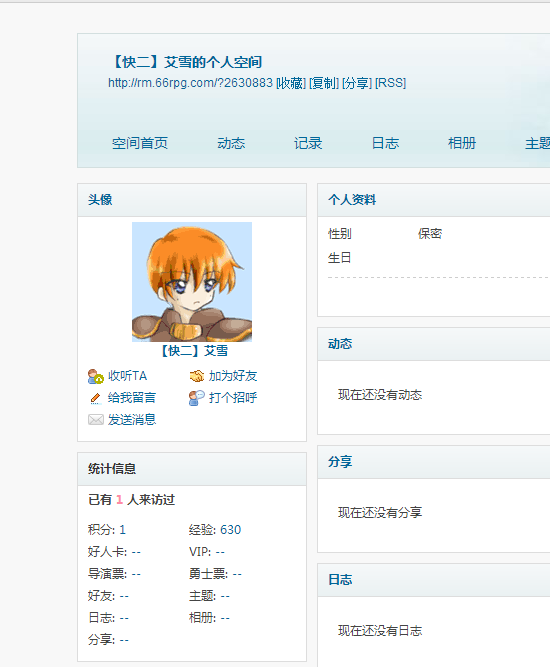
Task: Click the 分享: -- stat entry
Action: click(108, 640)
